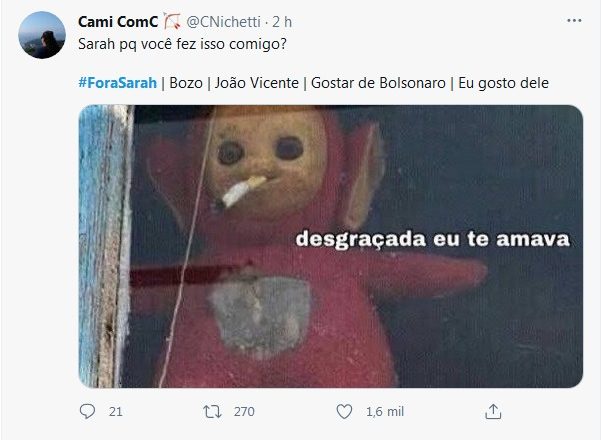Open the @CNichetti handle link
Viewport: 601px width, 440px height.
223,22
